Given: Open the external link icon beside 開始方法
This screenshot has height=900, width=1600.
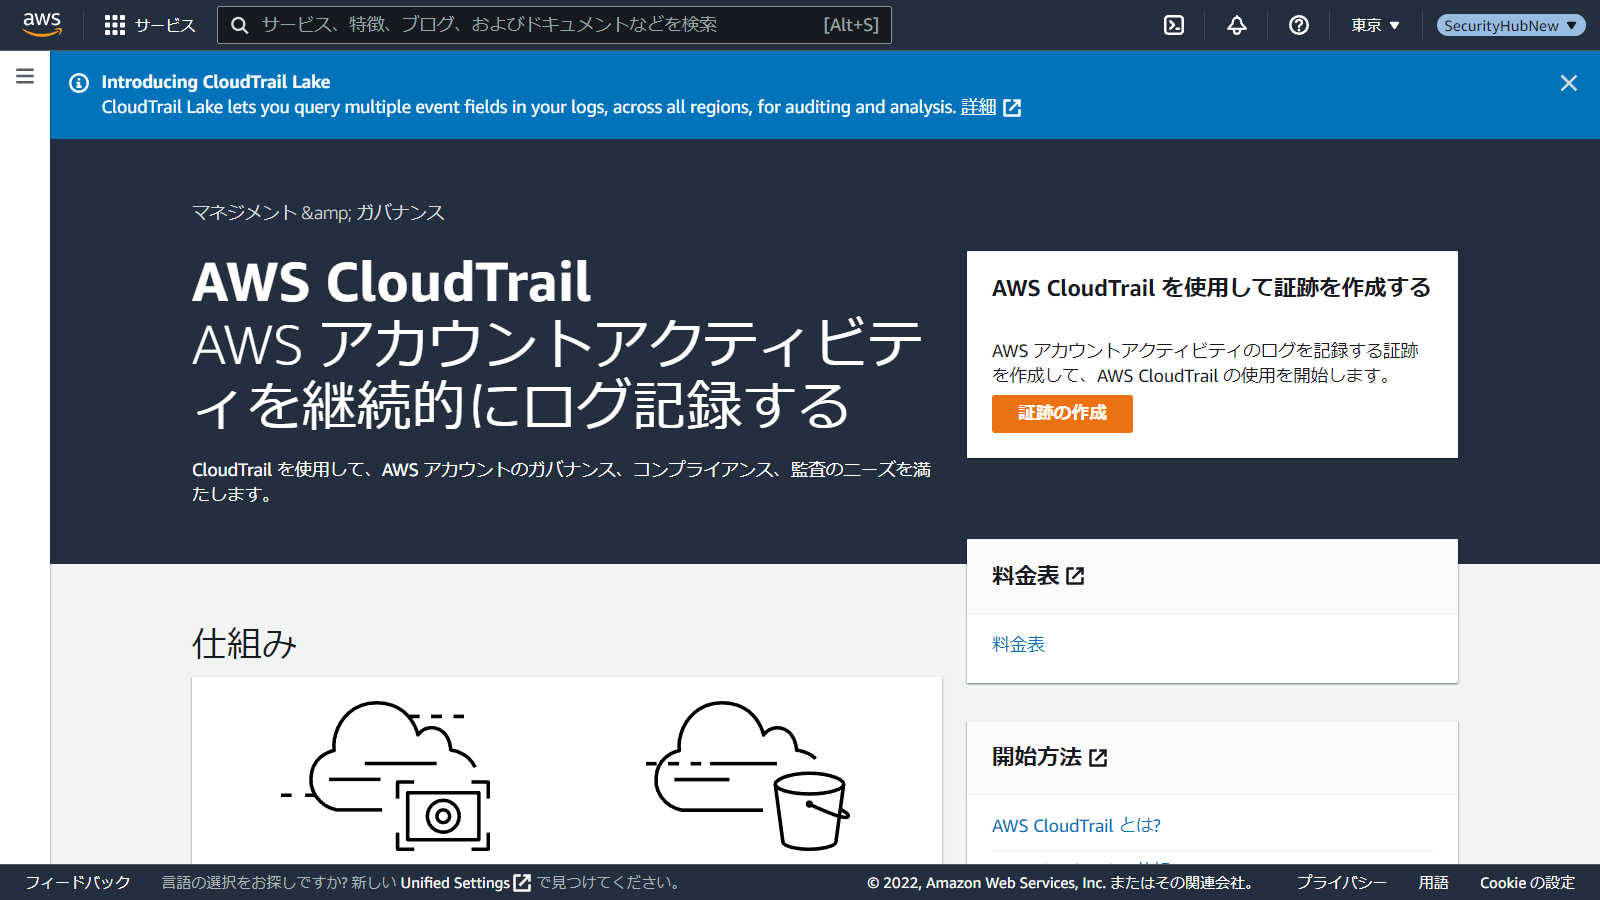Looking at the screenshot, I should click(1098, 758).
